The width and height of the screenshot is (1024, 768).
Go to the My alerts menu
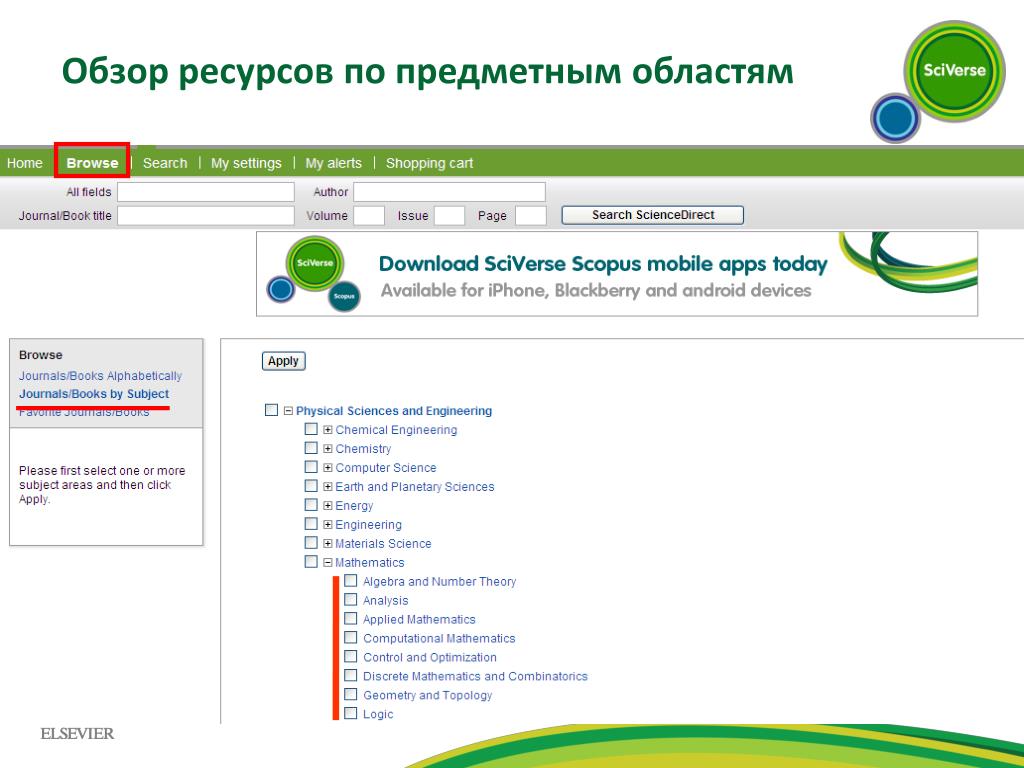(333, 163)
